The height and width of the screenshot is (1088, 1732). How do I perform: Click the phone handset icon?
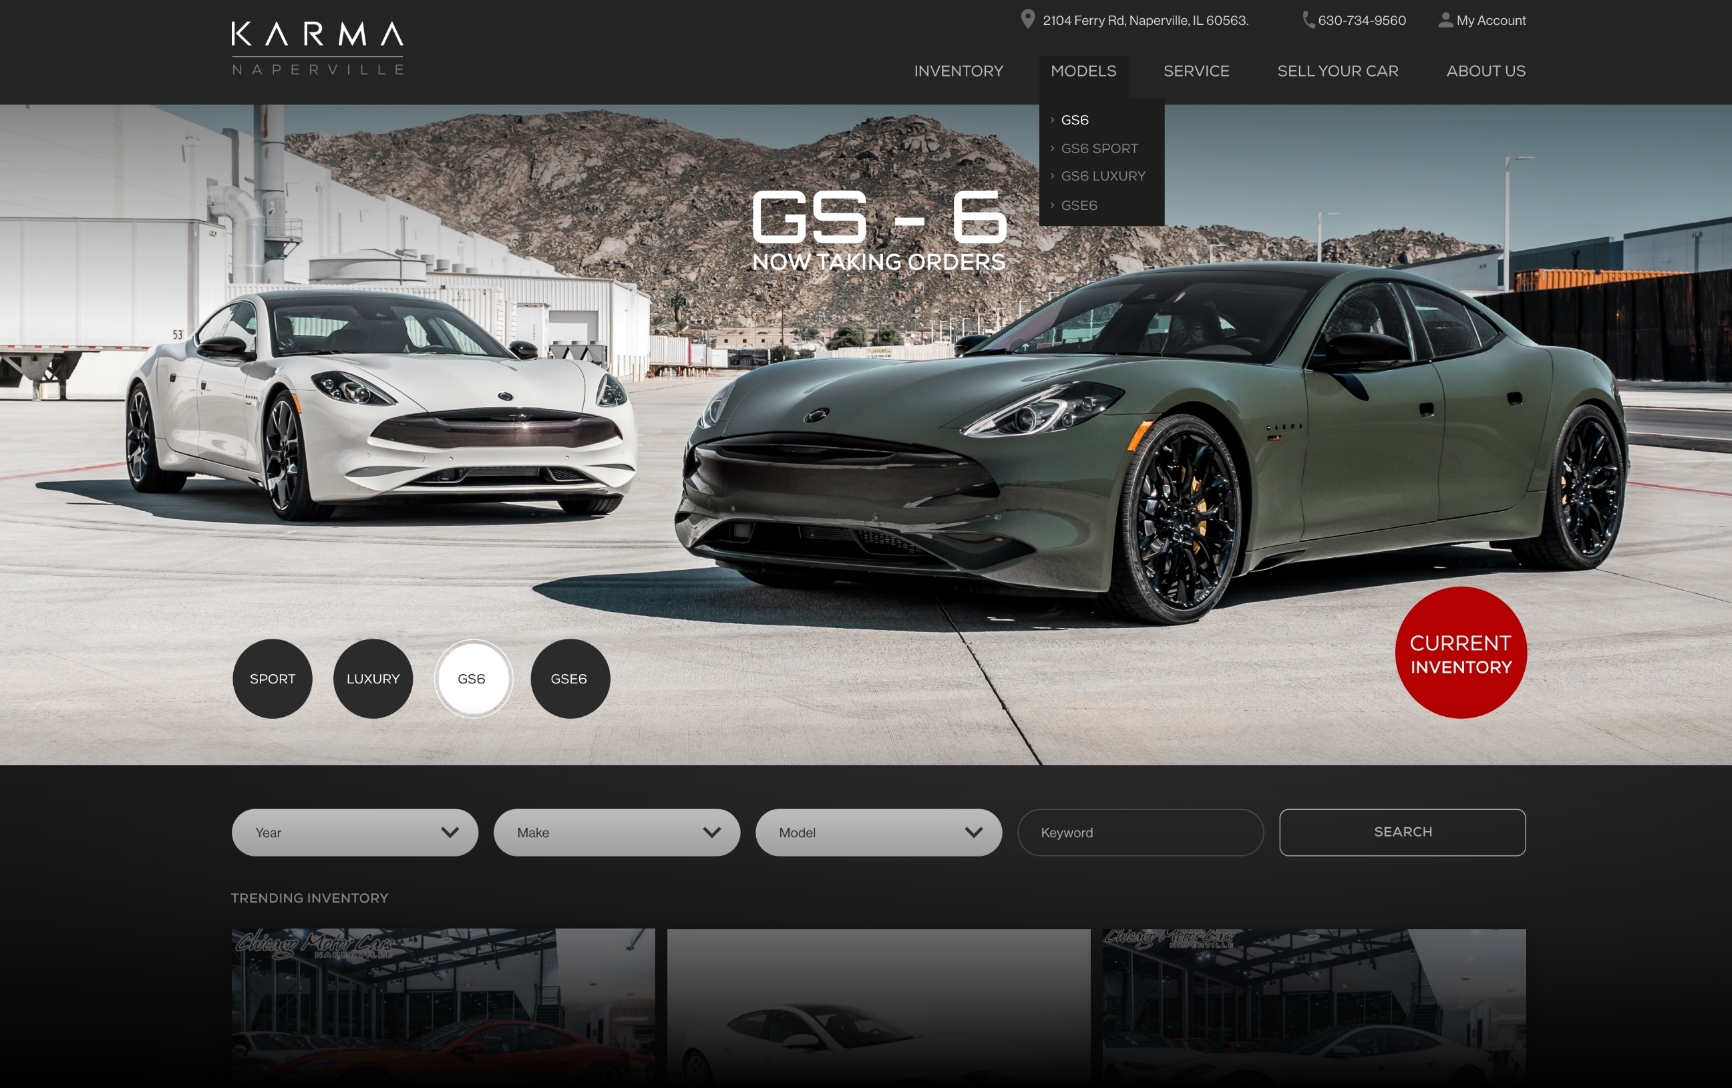tap(1308, 20)
